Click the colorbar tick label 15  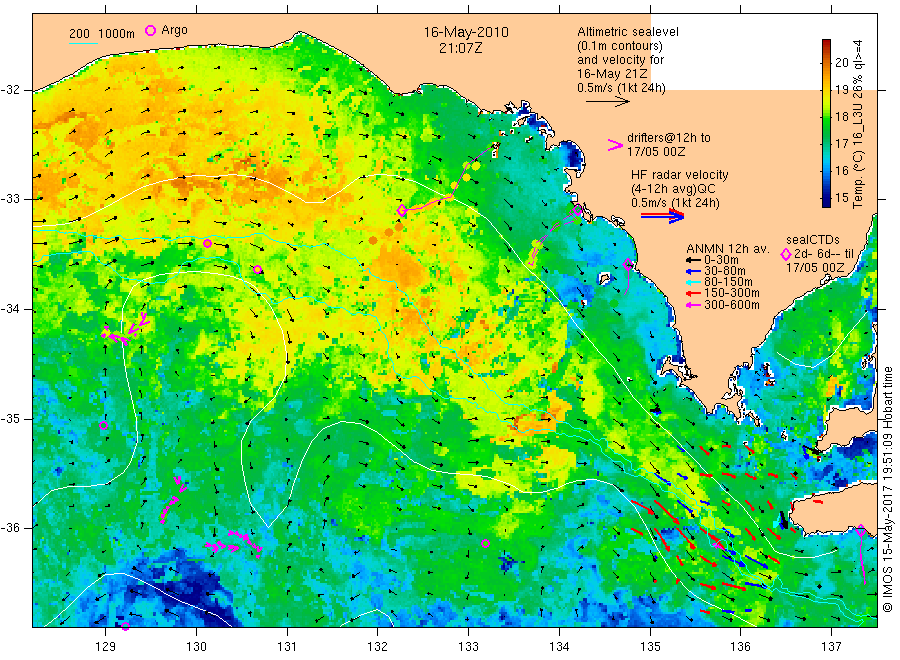coord(841,197)
